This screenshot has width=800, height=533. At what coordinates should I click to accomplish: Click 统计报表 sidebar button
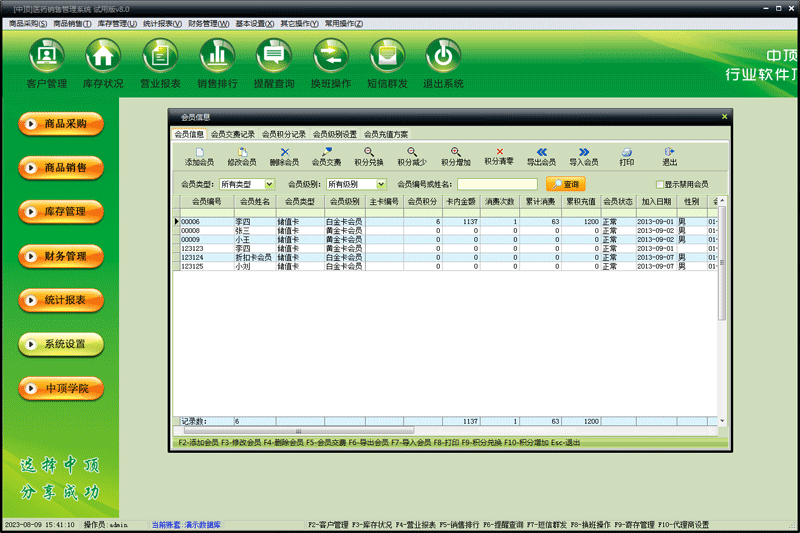(61, 300)
